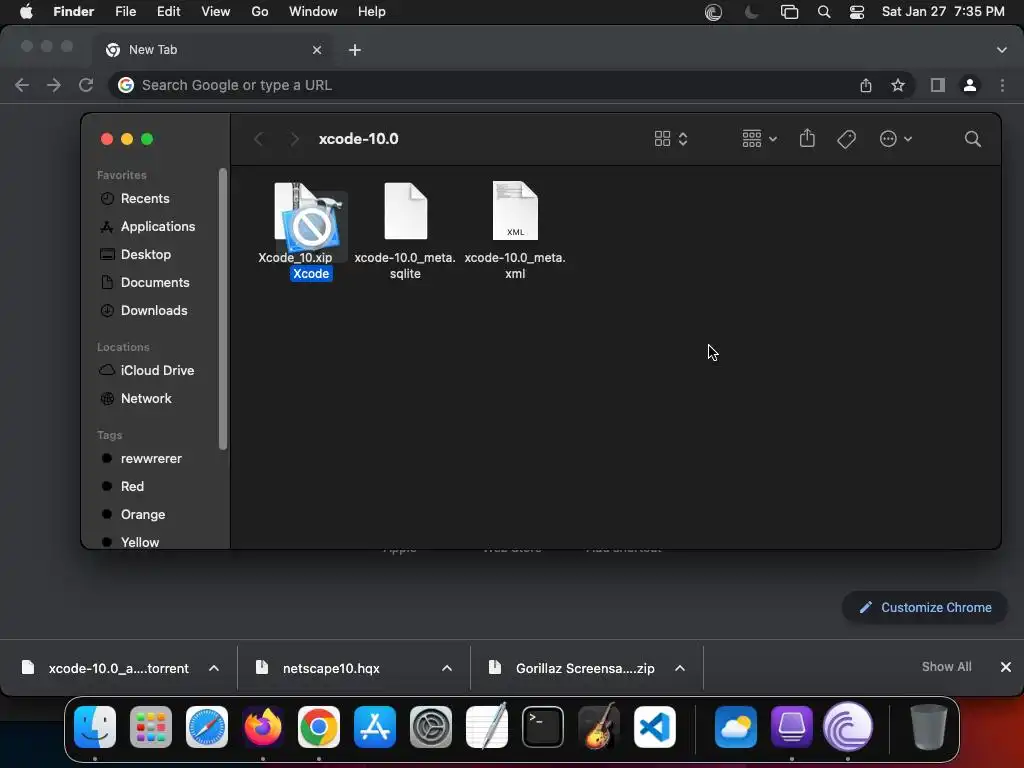Launch Visual Studio Code from Dock

(x=654, y=727)
